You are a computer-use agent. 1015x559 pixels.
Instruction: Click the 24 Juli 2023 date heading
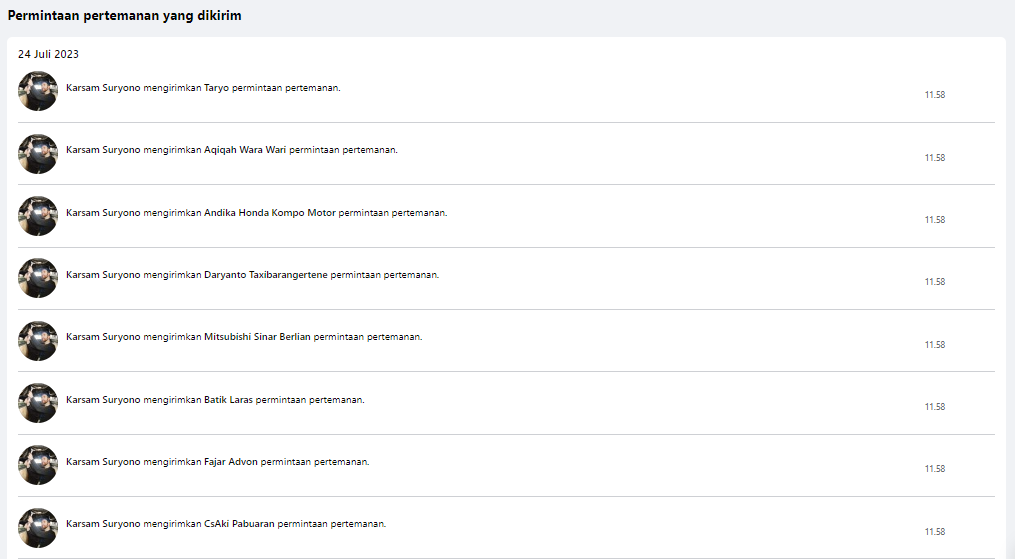pos(48,54)
